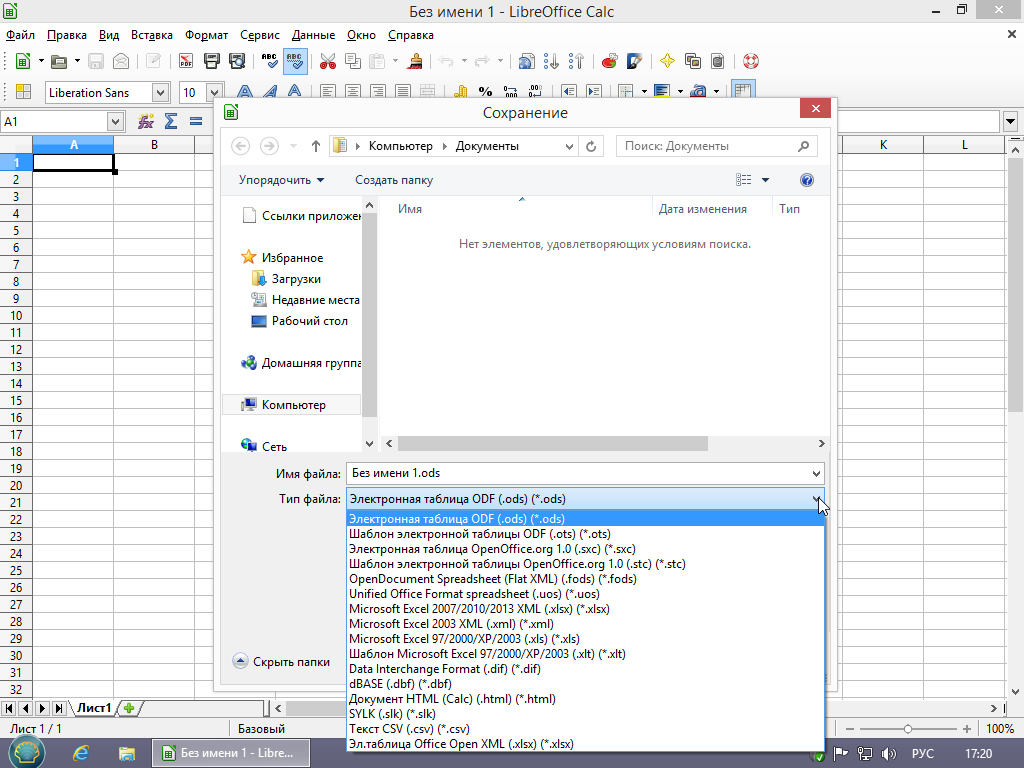
Task: Click the Open file folder icon
Action: click(59, 61)
